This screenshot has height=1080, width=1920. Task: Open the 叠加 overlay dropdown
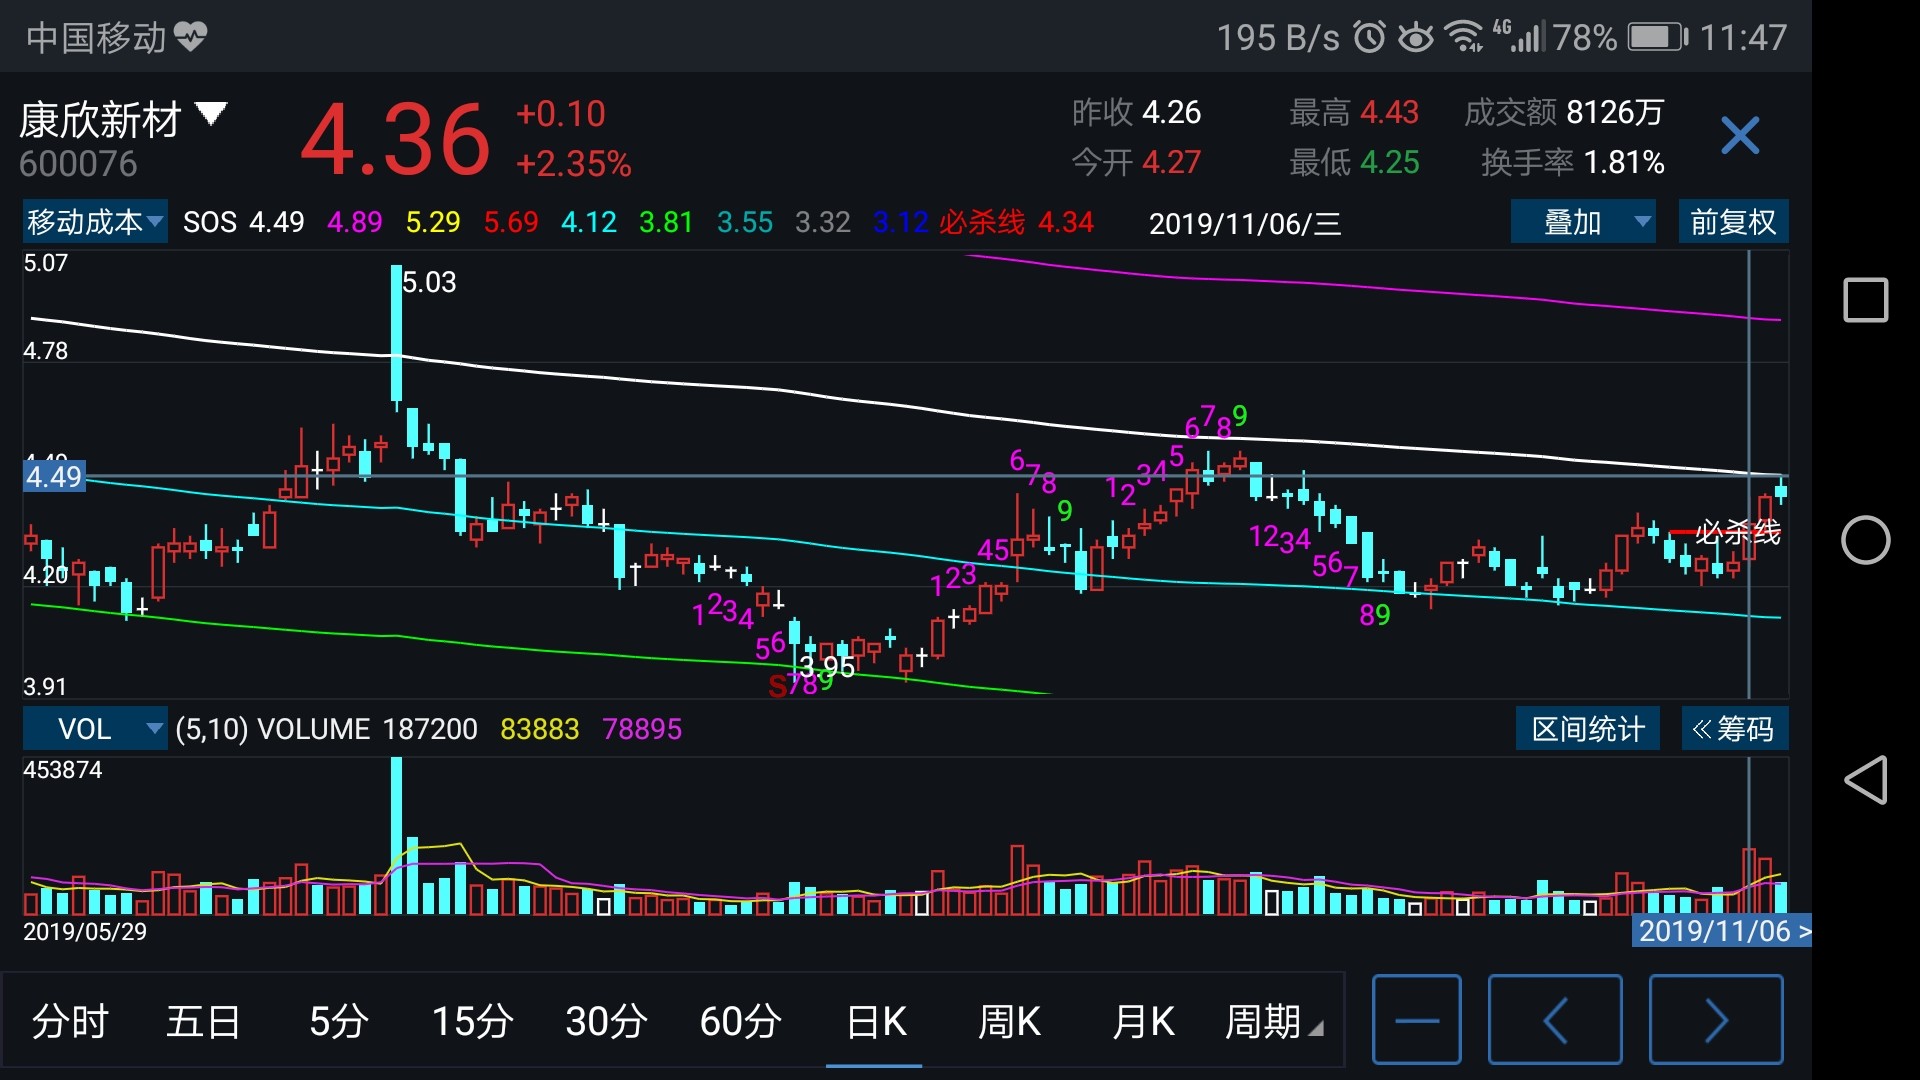coord(1583,222)
